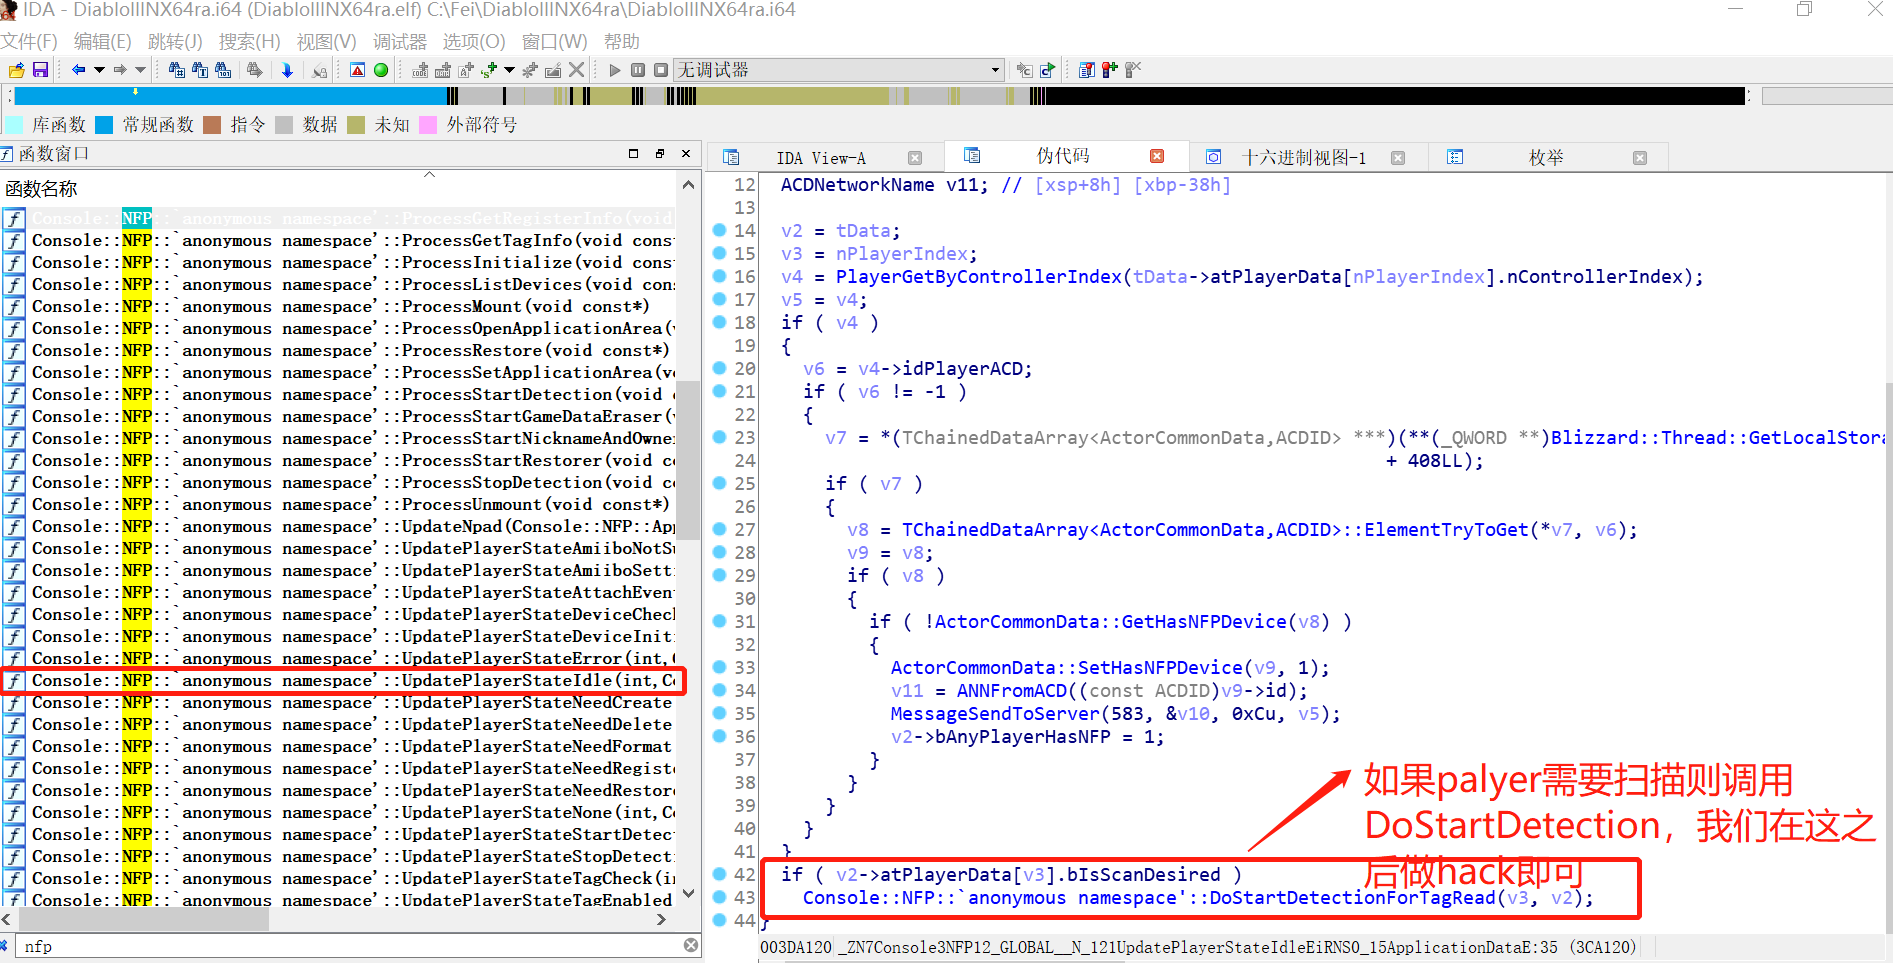Toggle breakpoint dot on line 33
The width and height of the screenshot is (1893, 963).
tap(718, 667)
